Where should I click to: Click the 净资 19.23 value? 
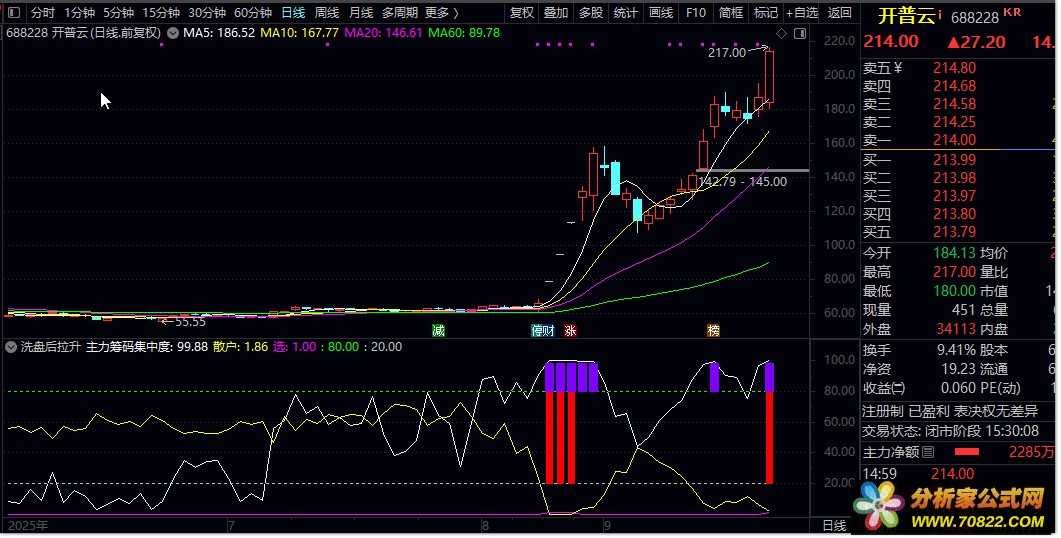[x=960, y=369]
